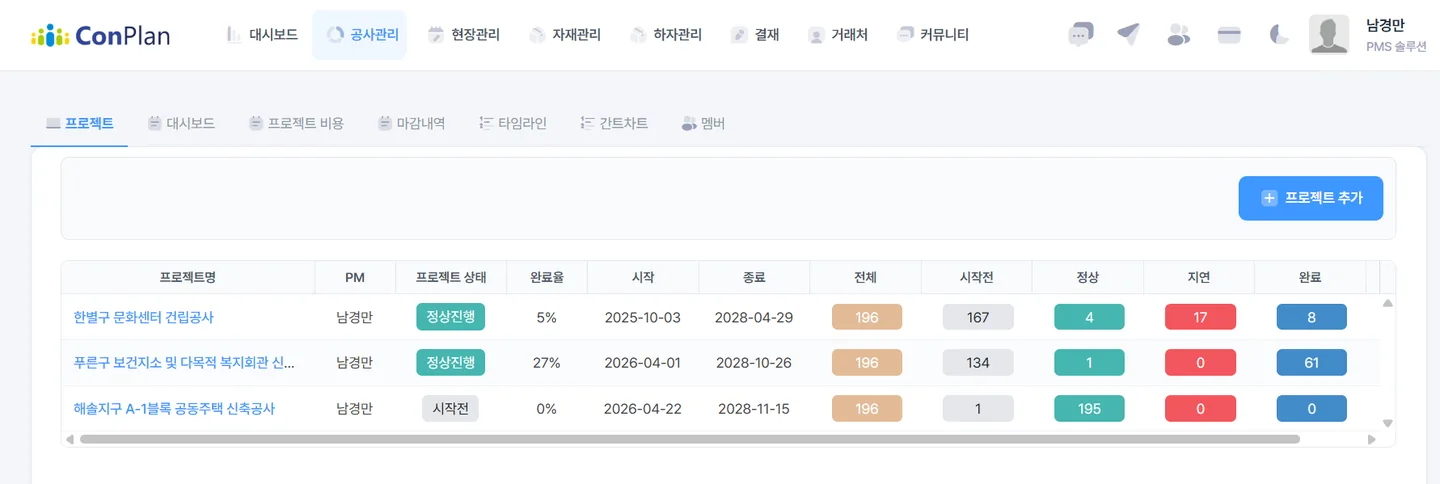Click the red 지연 count 17 badge
Viewport: 1440px width, 484px height.
pos(1200,317)
